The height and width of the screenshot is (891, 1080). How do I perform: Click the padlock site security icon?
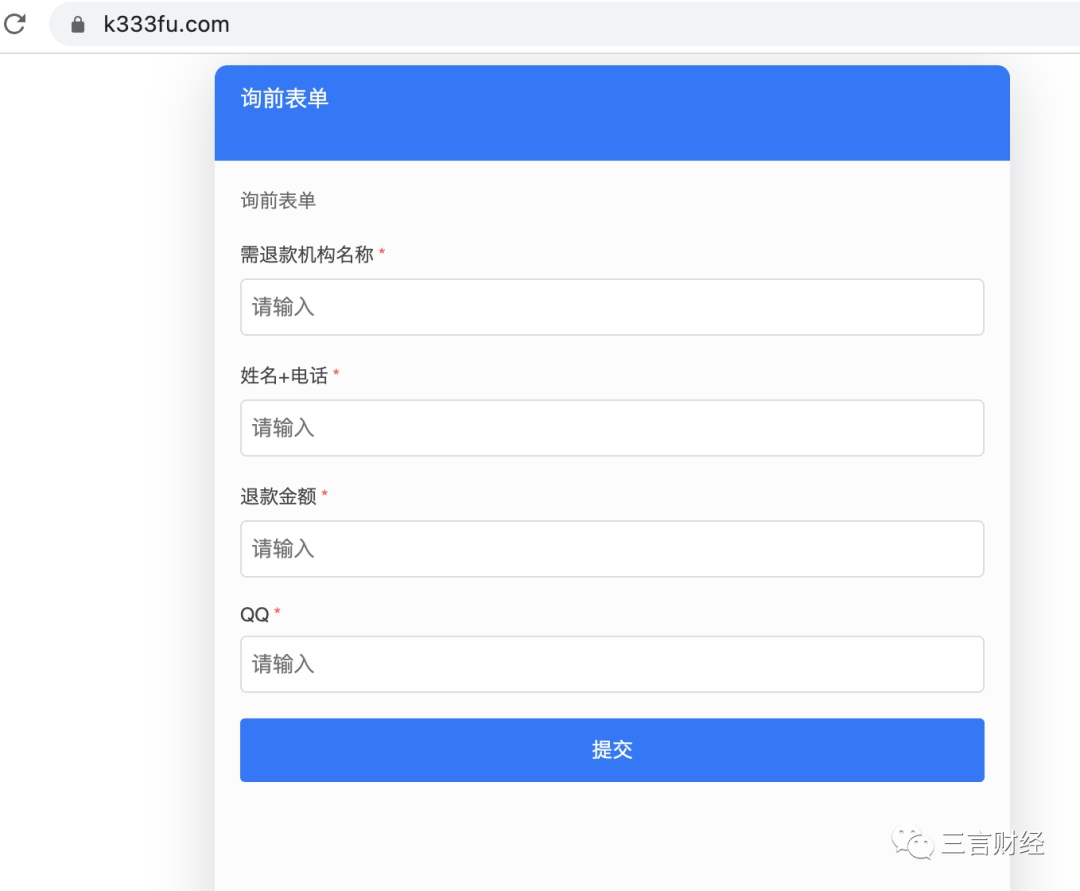pos(78,25)
